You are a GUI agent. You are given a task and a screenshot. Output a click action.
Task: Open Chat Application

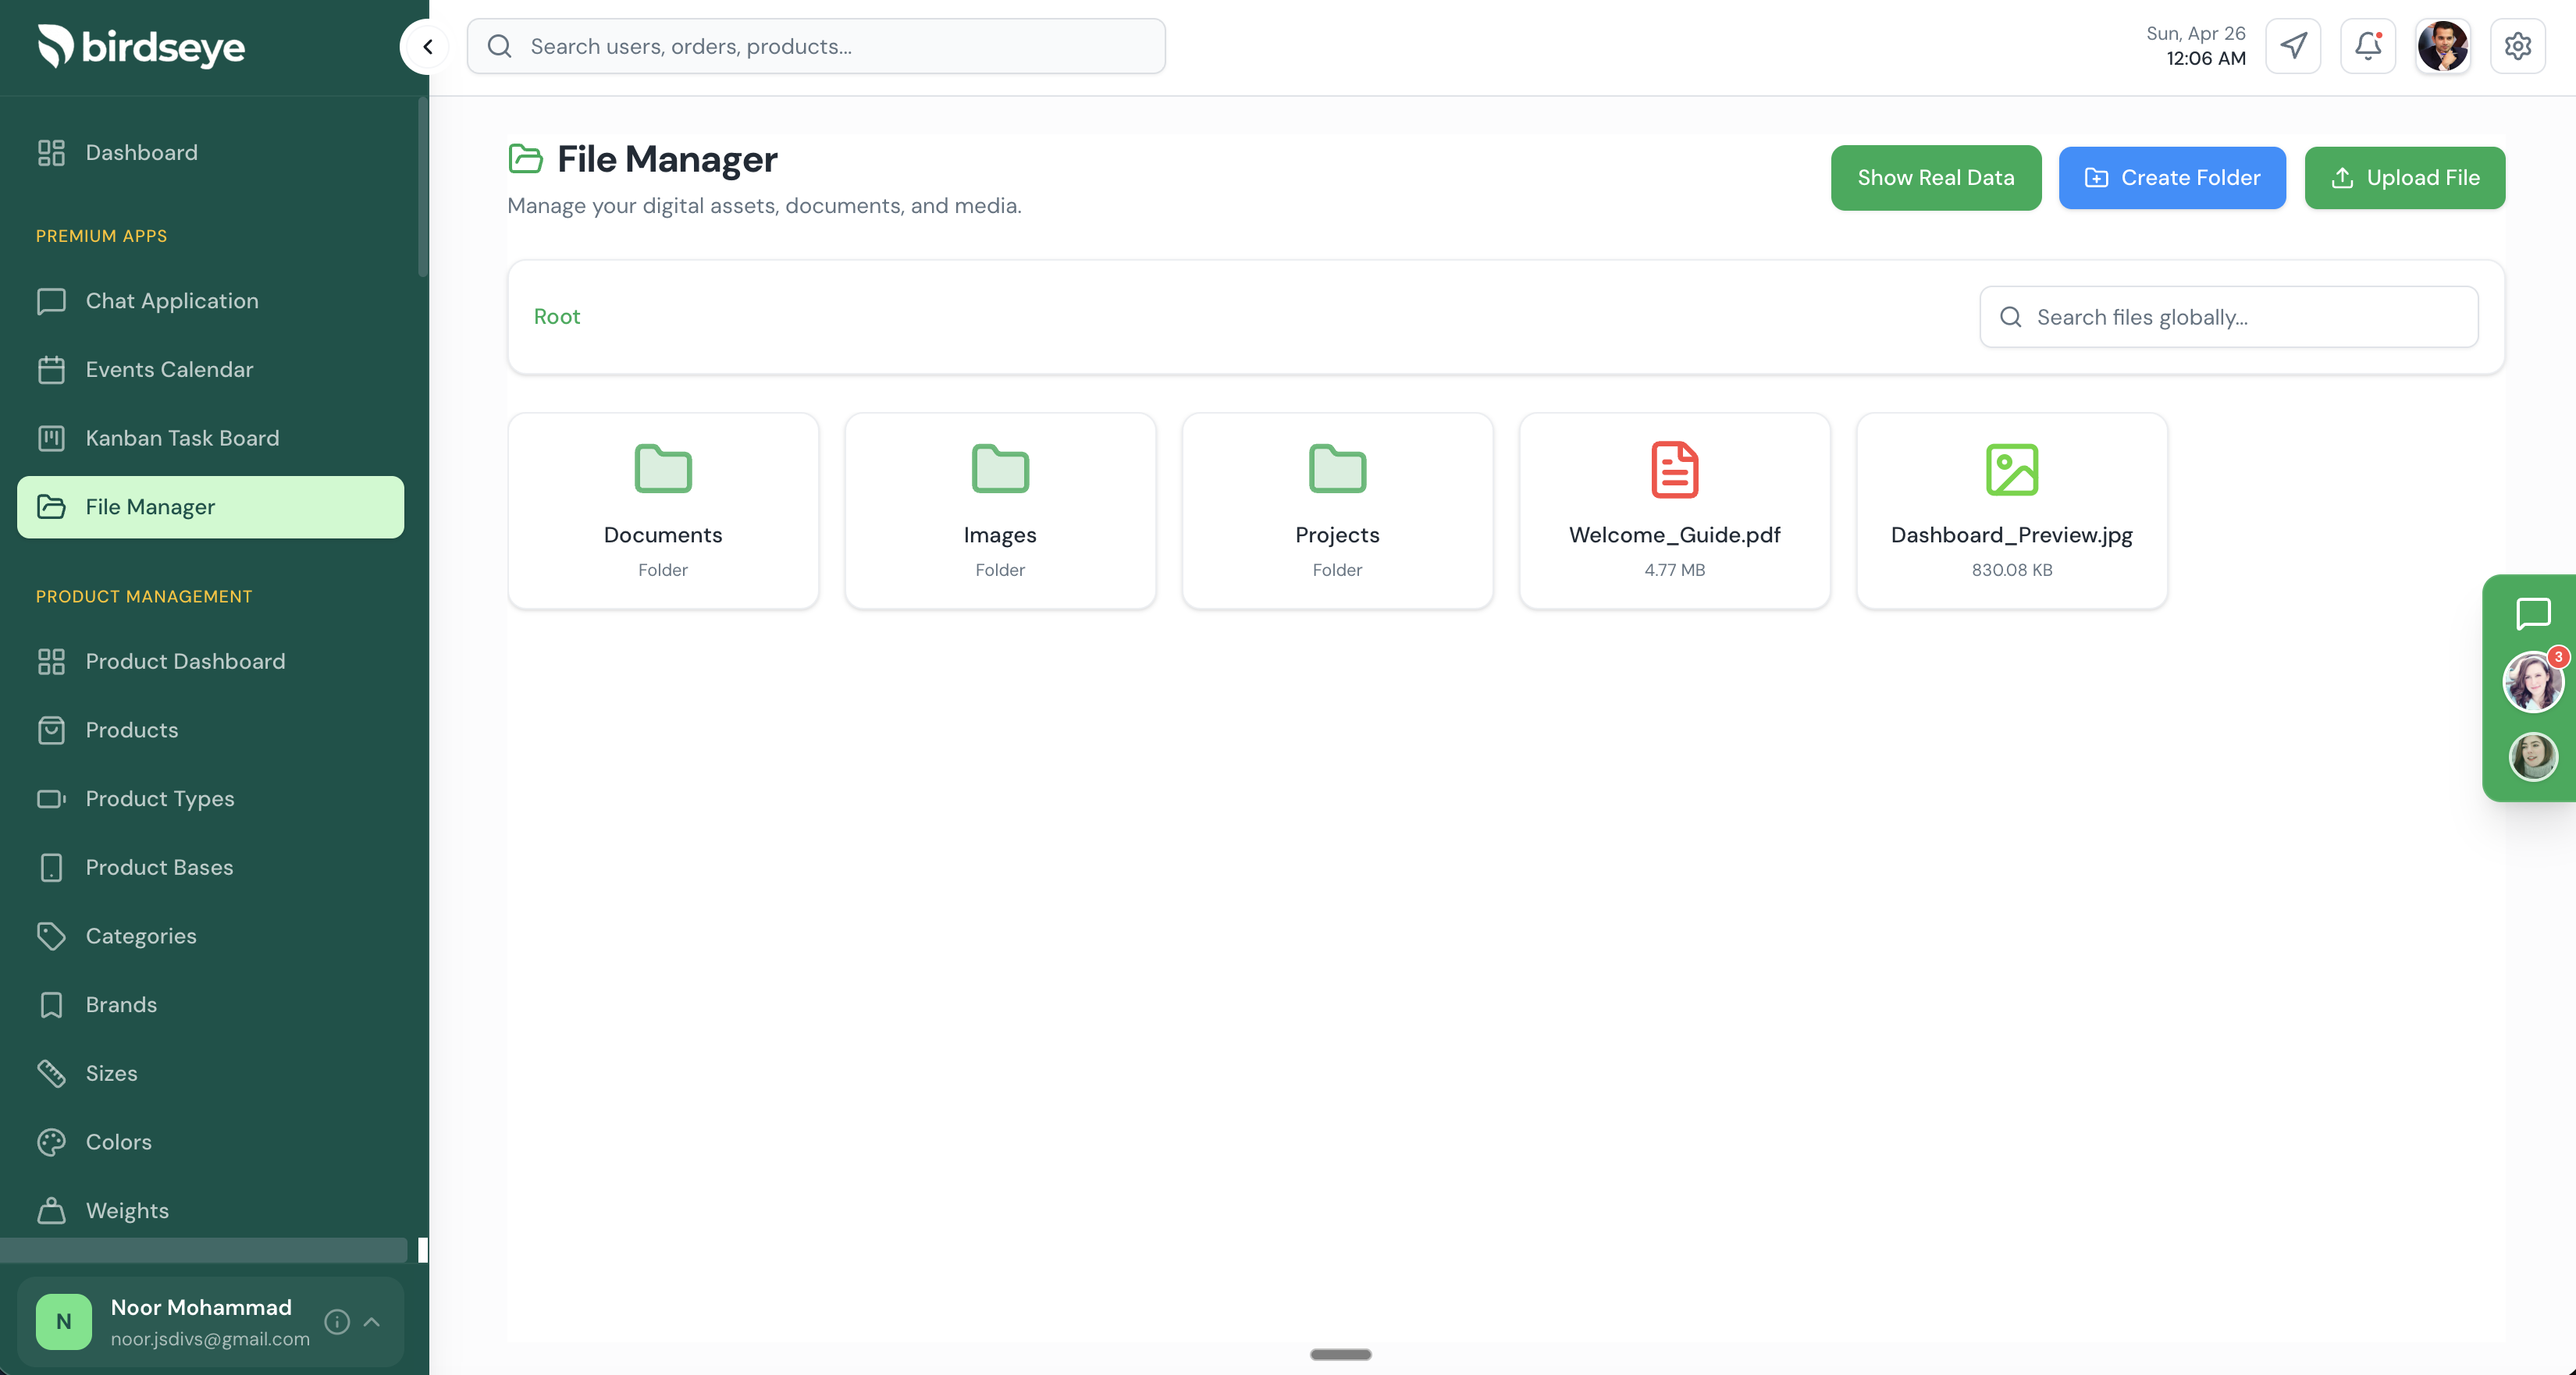click(x=210, y=301)
